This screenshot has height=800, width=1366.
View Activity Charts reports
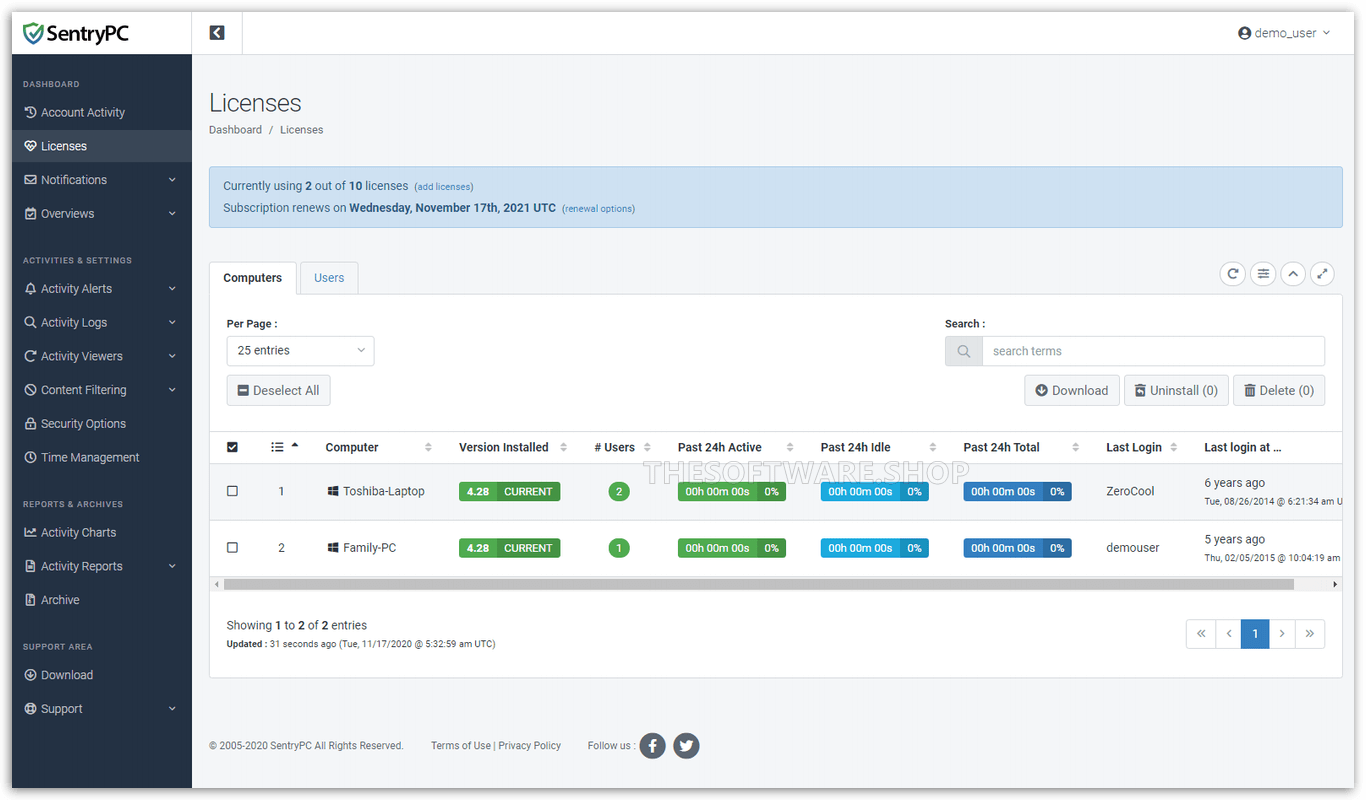pos(78,532)
